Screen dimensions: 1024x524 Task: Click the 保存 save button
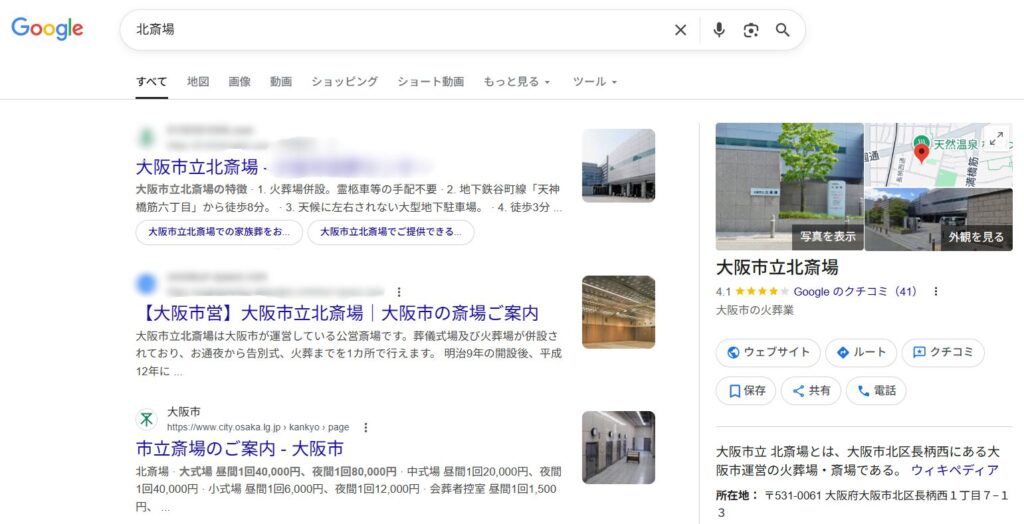[x=746, y=391]
